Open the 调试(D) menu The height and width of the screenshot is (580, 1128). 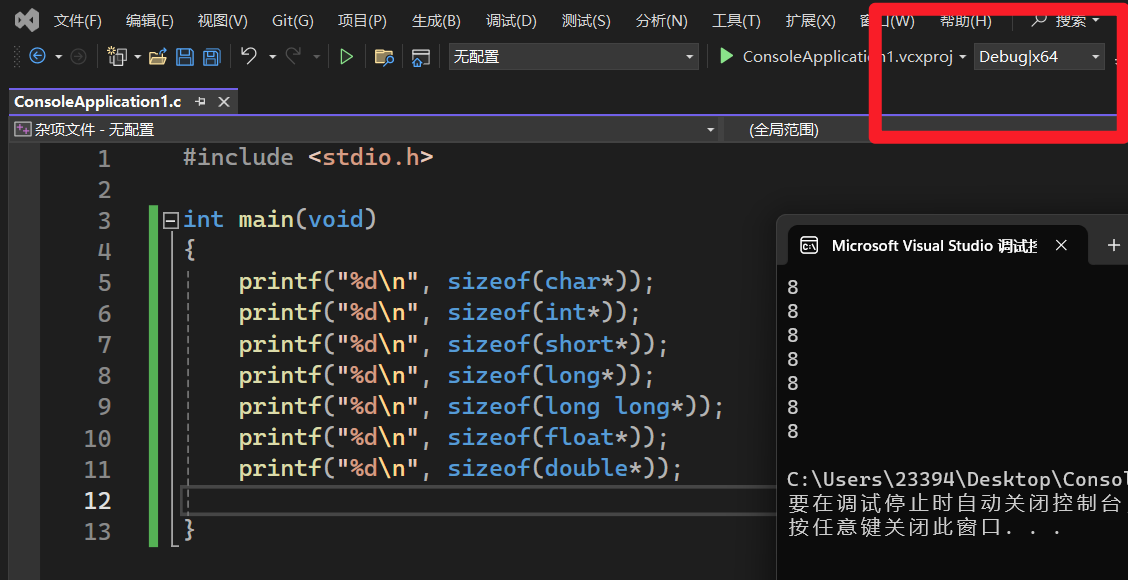point(511,21)
